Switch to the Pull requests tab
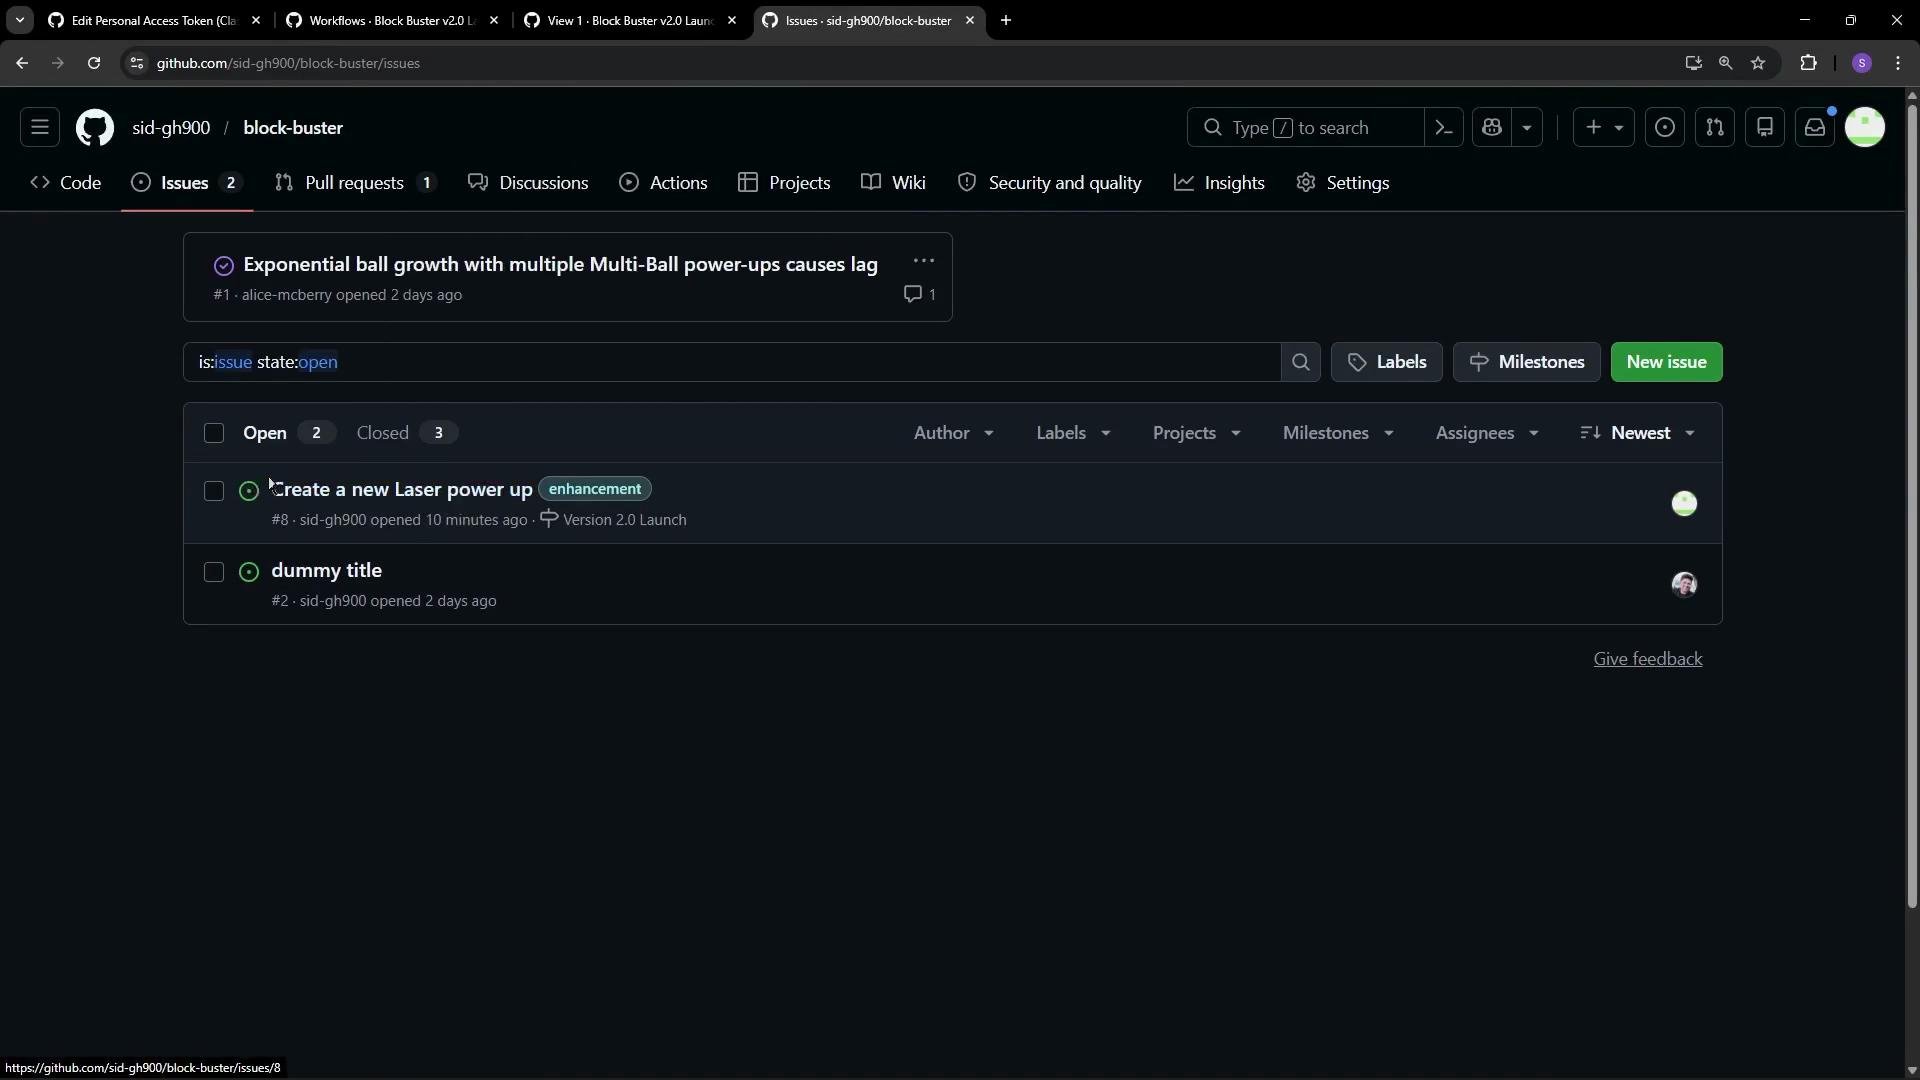Screen dimensions: 1920x1080 [x=356, y=183]
